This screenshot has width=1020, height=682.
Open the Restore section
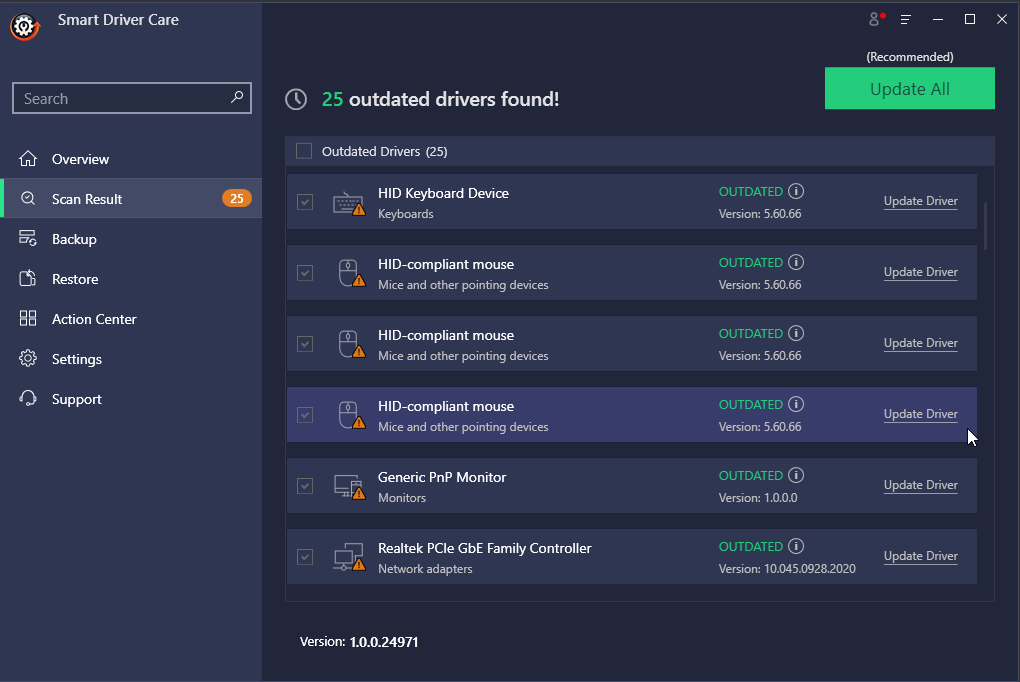click(x=131, y=279)
